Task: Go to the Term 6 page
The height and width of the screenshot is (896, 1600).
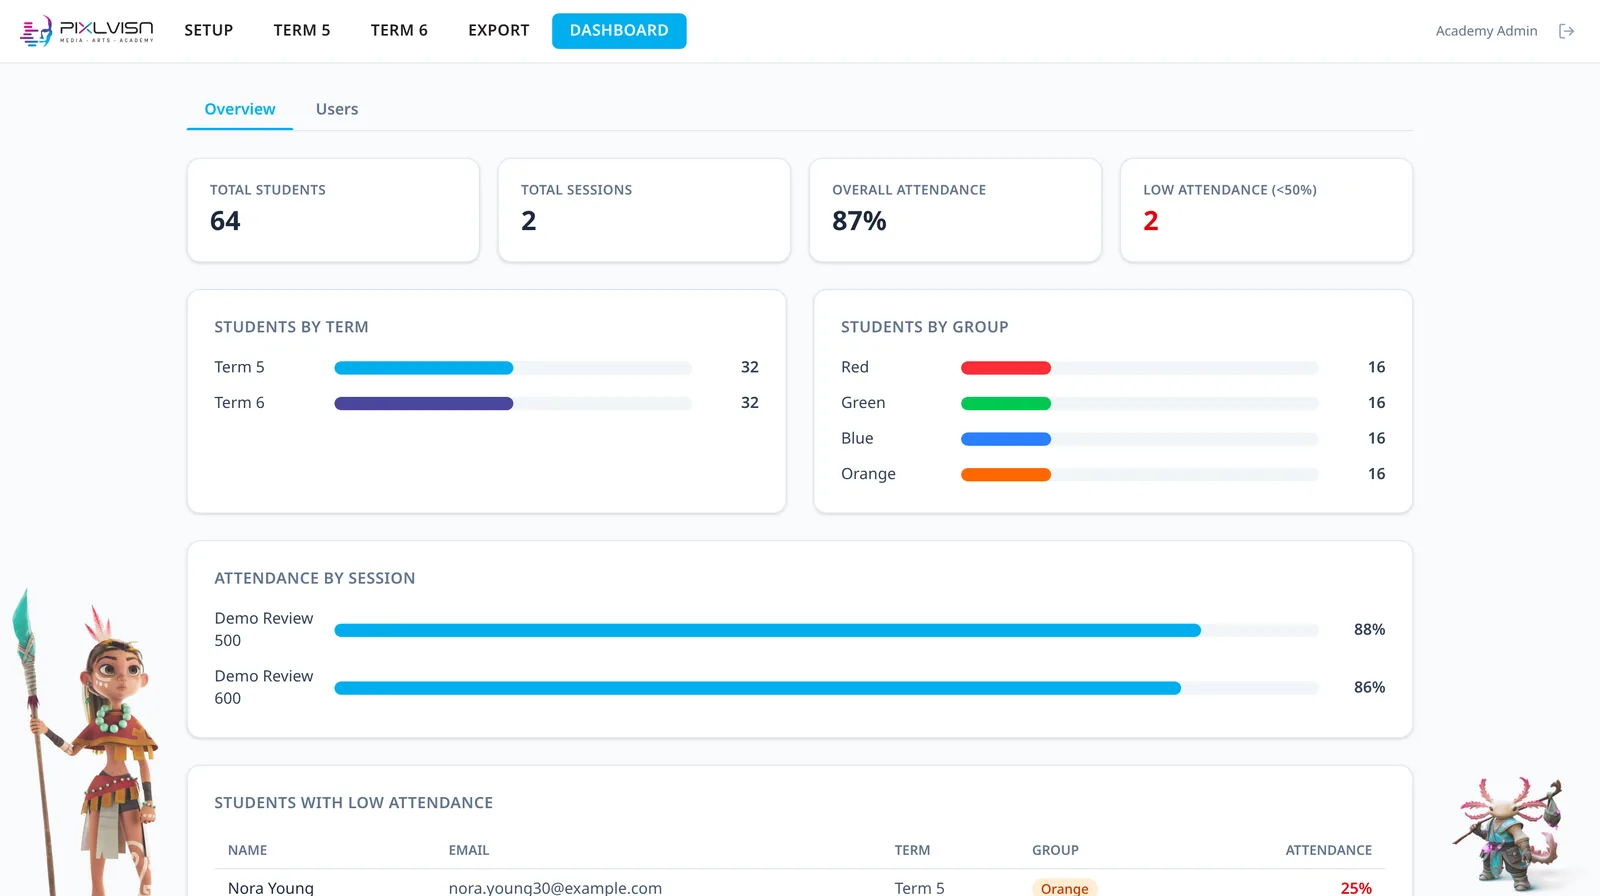Action: click(x=399, y=31)
